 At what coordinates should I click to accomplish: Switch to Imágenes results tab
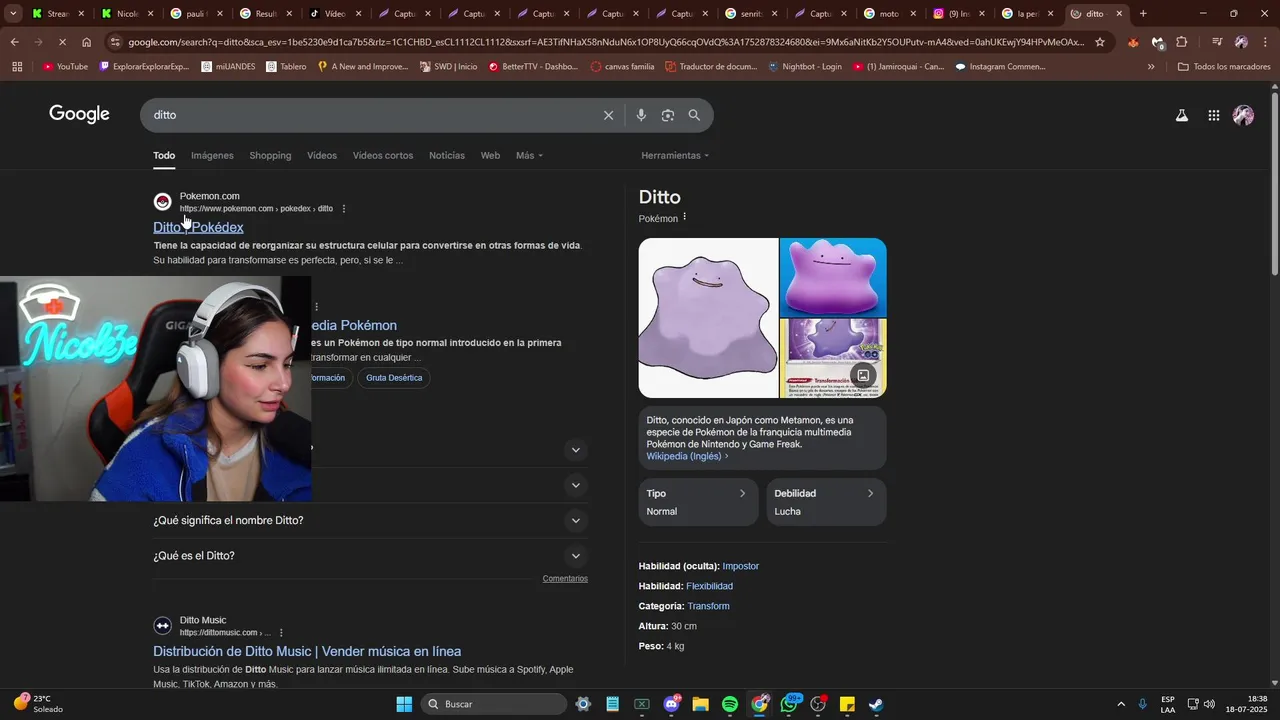point(212,155)
